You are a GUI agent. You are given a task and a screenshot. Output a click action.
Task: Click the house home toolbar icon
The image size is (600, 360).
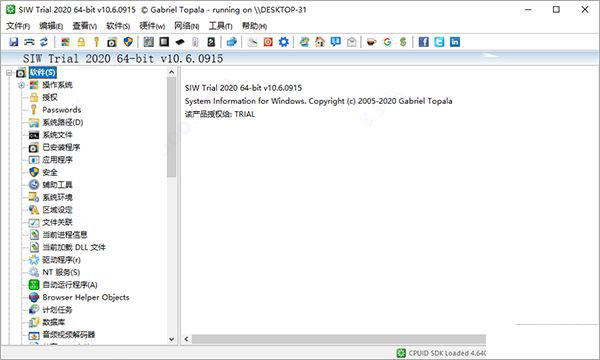coord(320,42)
